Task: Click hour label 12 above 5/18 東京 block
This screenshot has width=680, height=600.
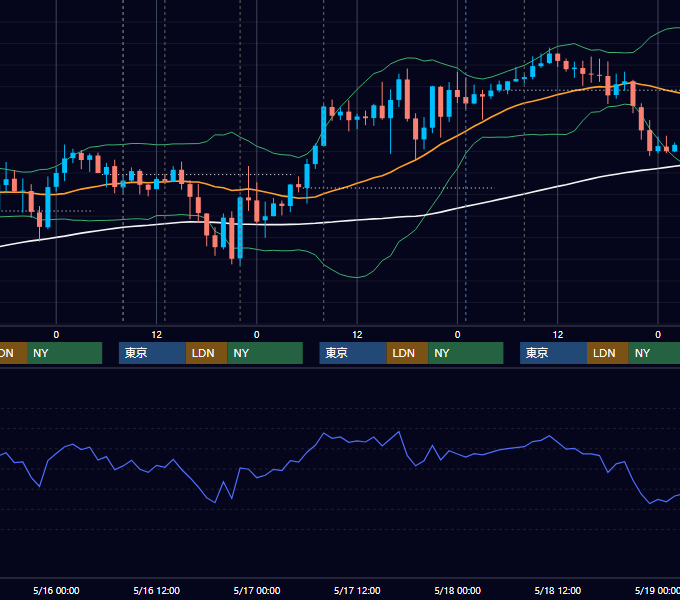Action: [558, 335]
